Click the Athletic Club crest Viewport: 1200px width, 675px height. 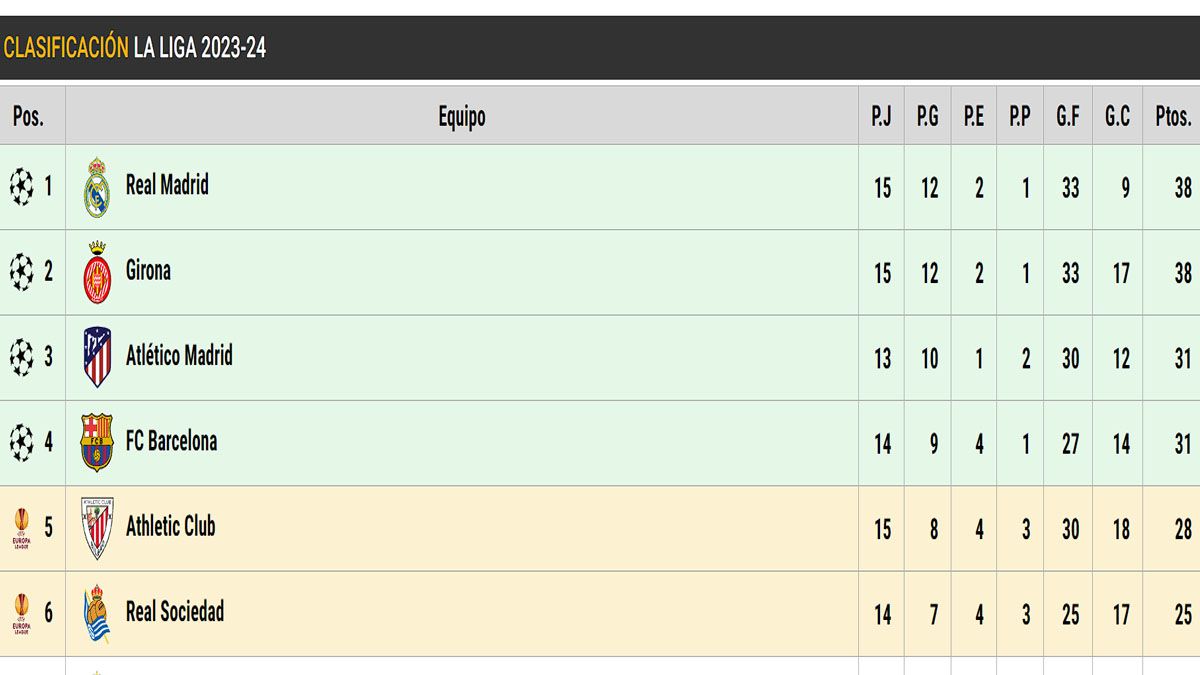(97, 527)
